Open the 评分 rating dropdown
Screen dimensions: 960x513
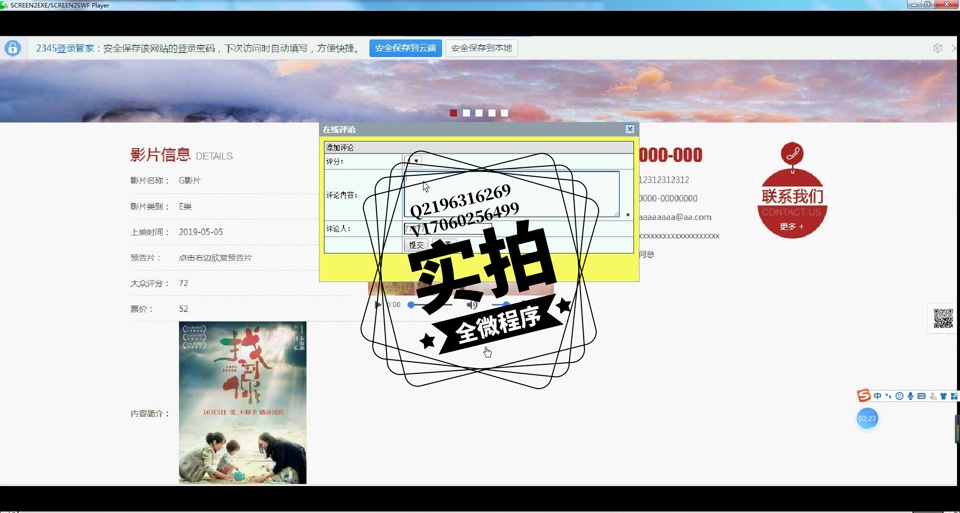tap(413, 160)
